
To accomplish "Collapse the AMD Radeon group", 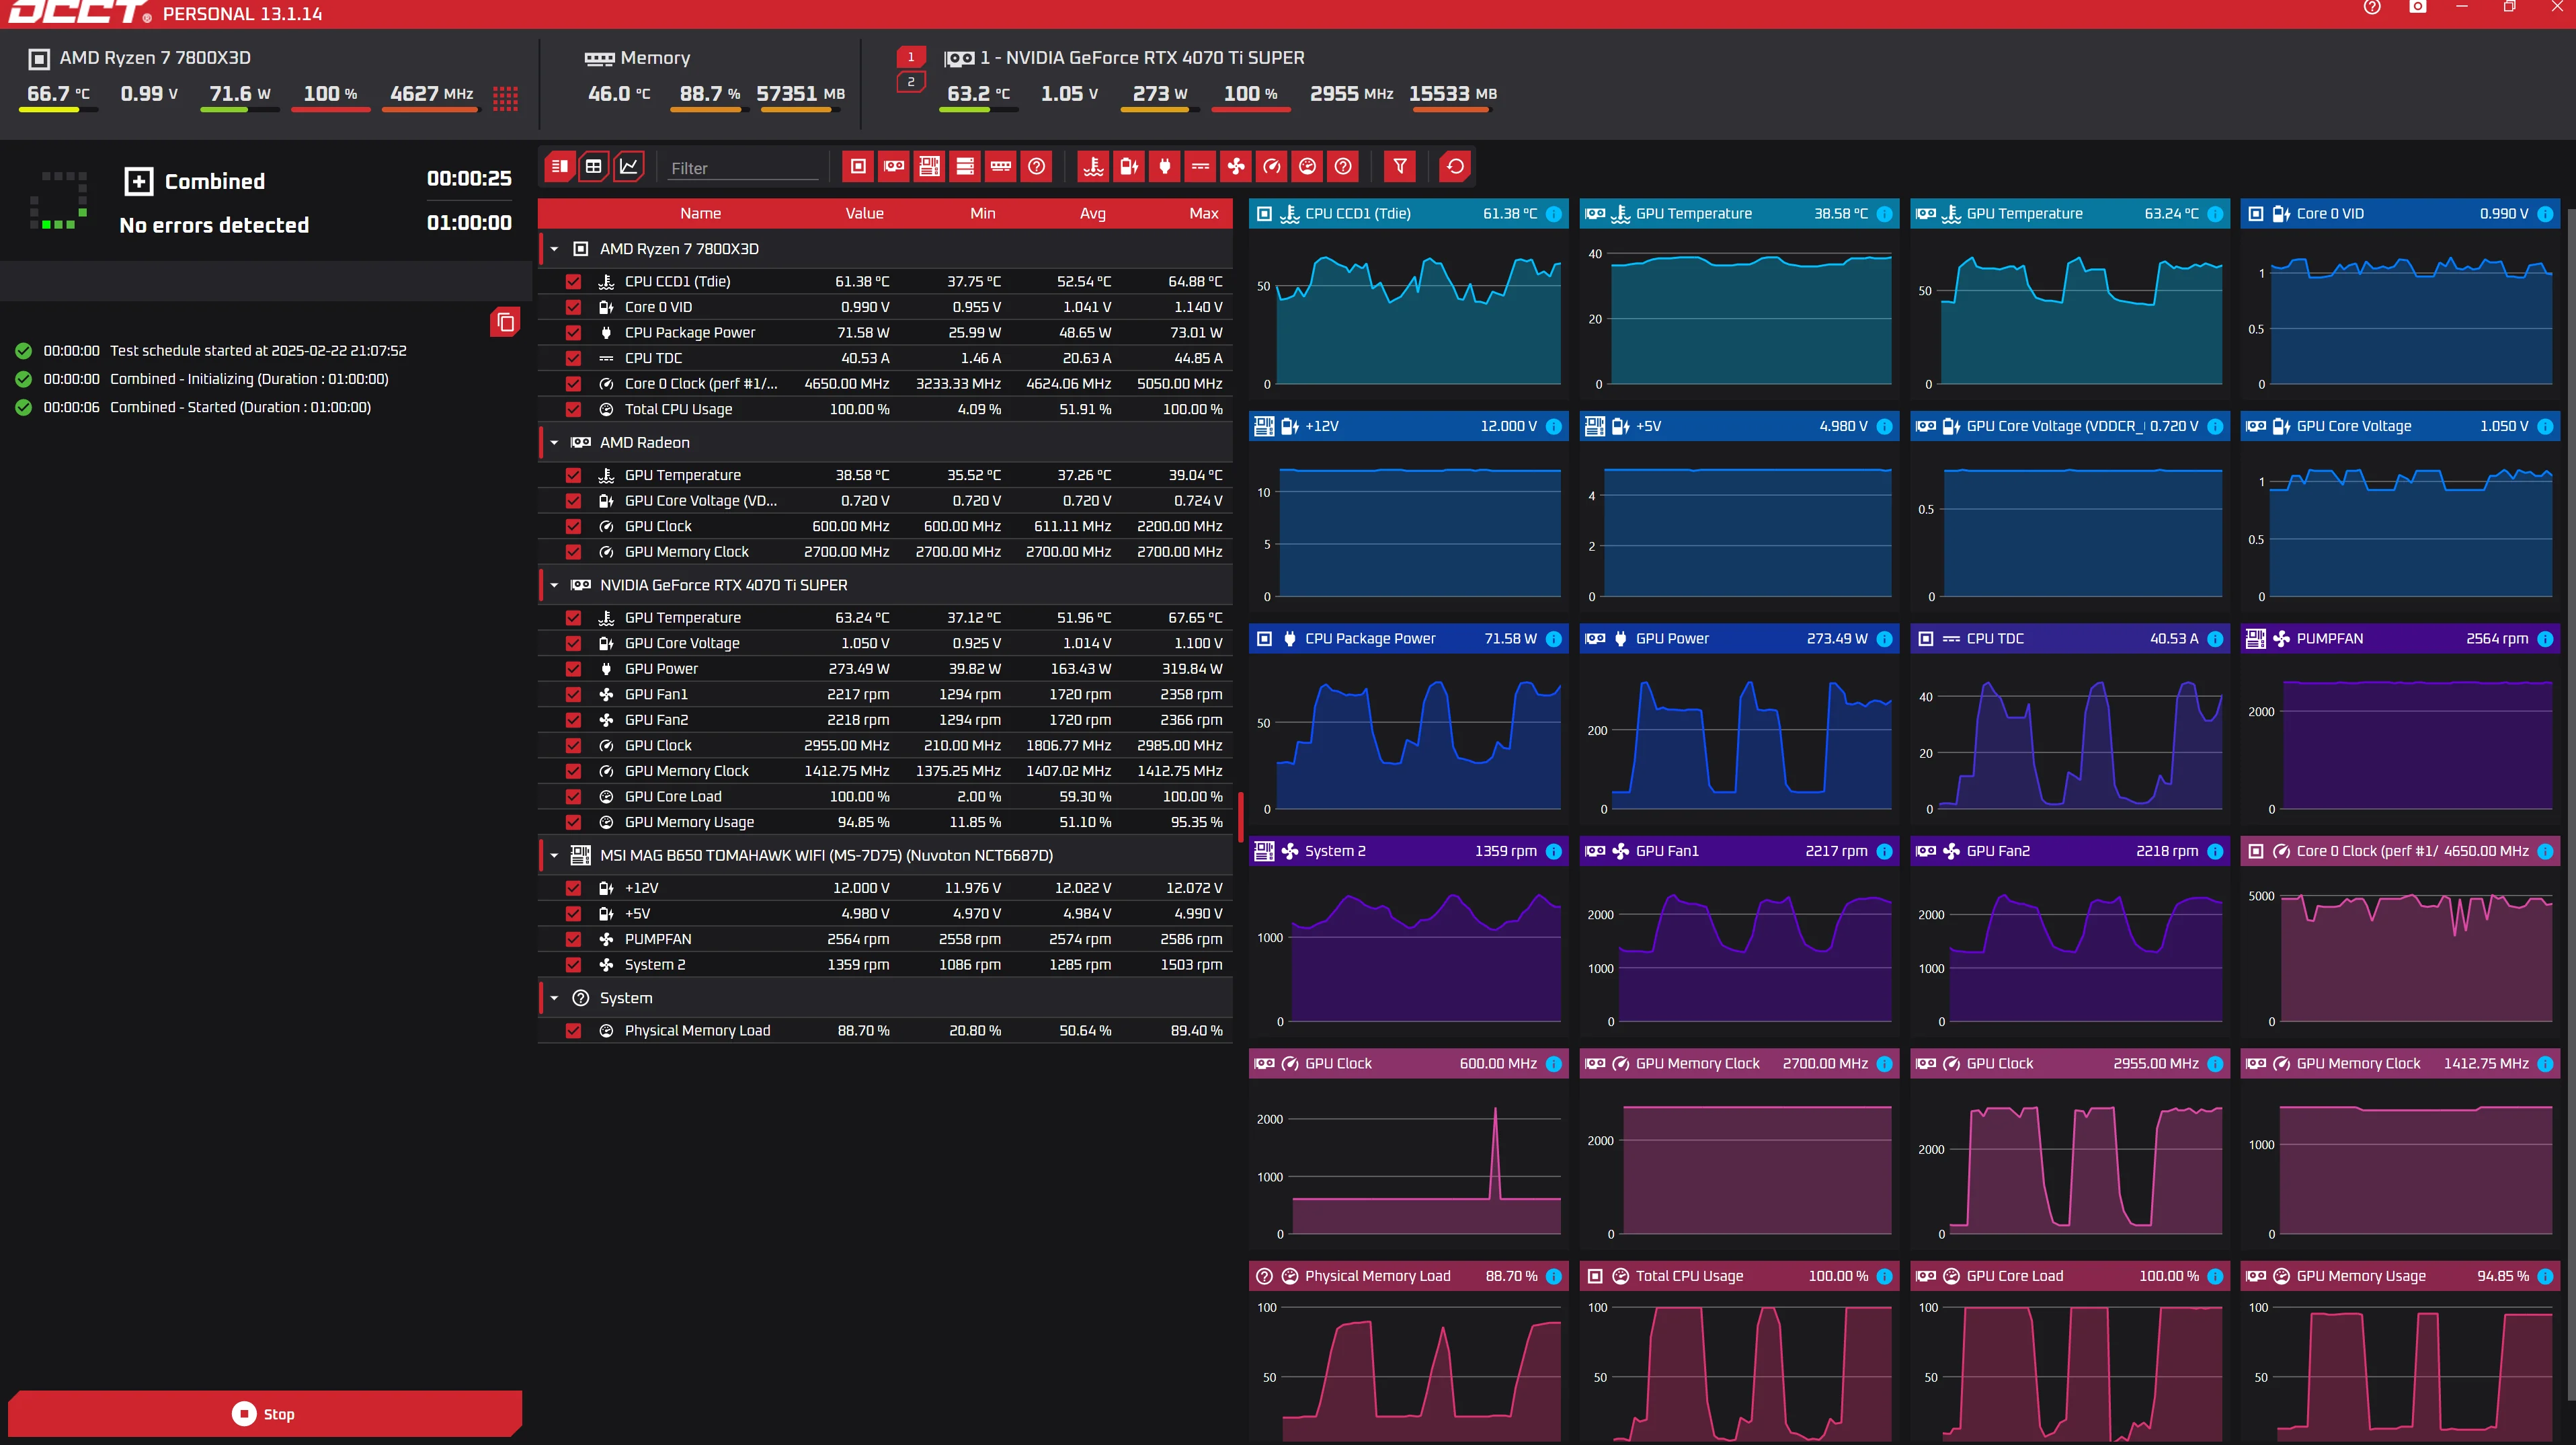I will (554, 443).
